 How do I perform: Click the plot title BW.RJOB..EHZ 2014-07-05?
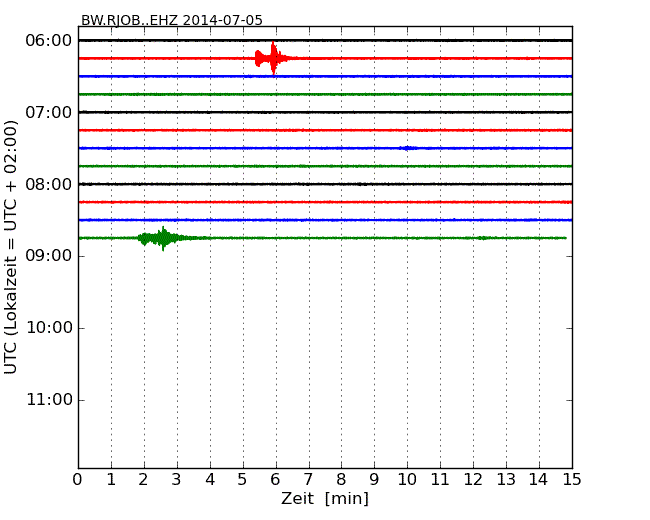pos(172,20)
